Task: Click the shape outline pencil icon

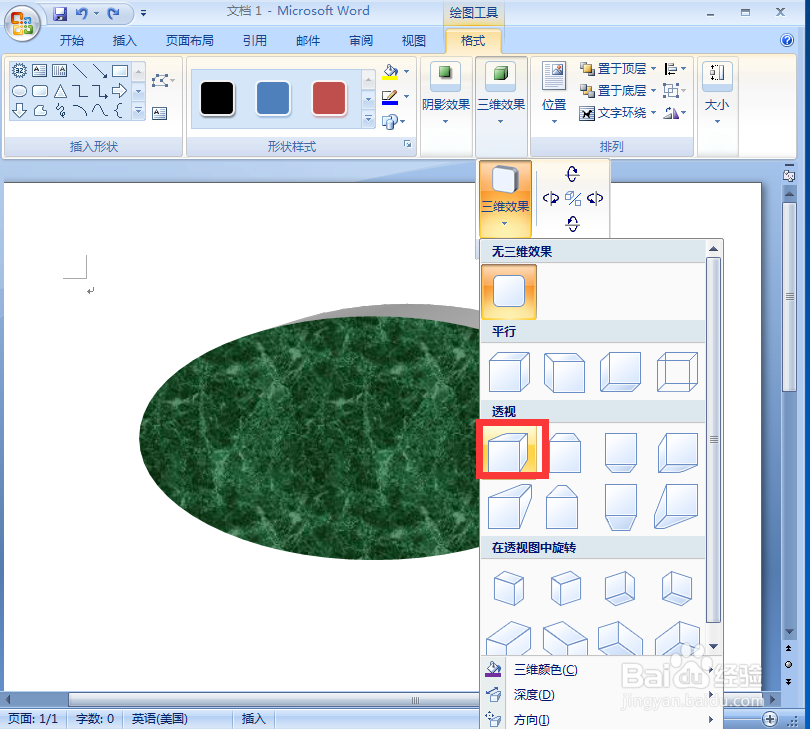Action: tap(390, 97)
